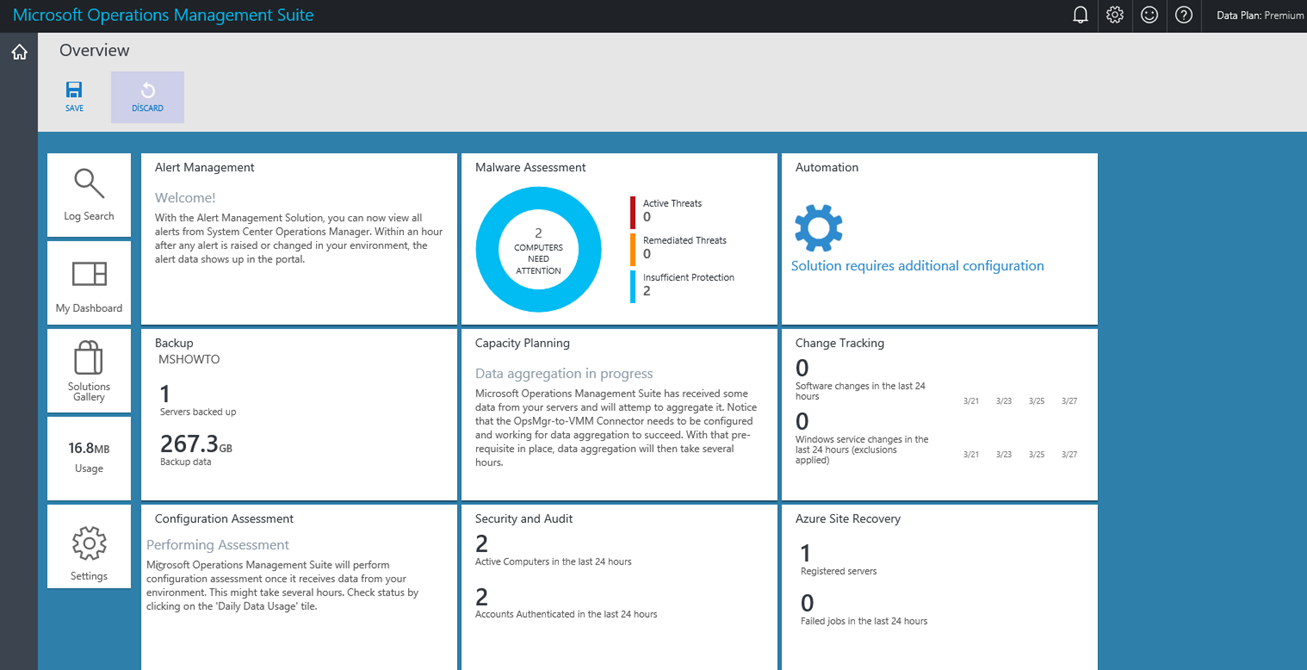This screenshot has width=1307, height=670.
Task: Click 'Accounts Authenticated in the last 24 hours'
Action: click(566, 614)
